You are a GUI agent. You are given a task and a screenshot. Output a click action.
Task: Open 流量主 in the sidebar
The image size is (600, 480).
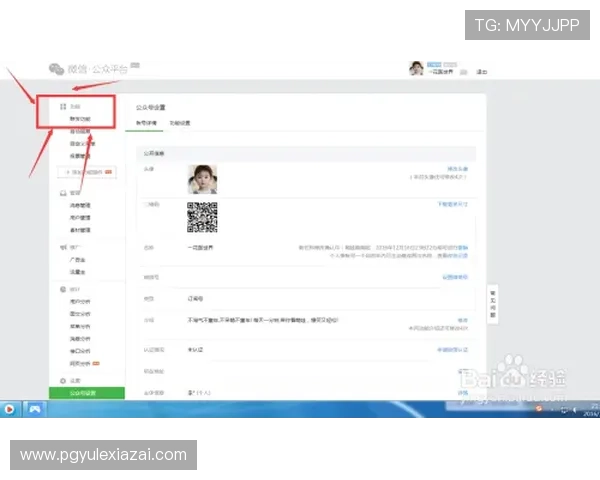click(x=77, y=272)
